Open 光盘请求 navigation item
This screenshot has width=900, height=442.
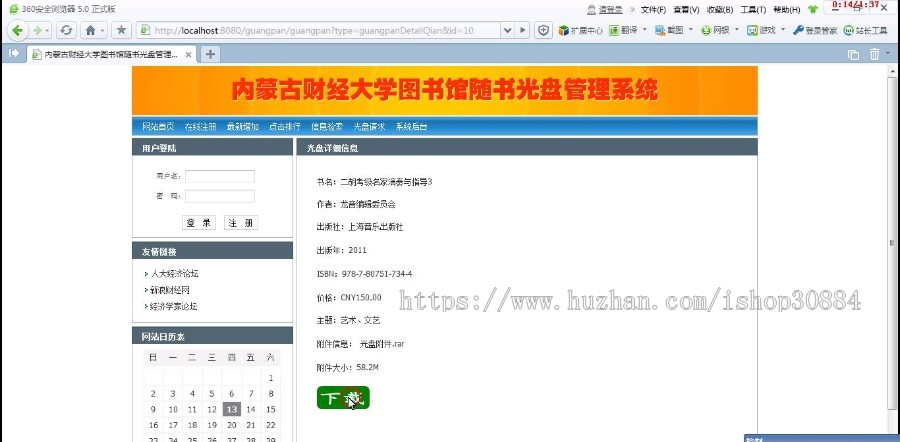(369, 127)
